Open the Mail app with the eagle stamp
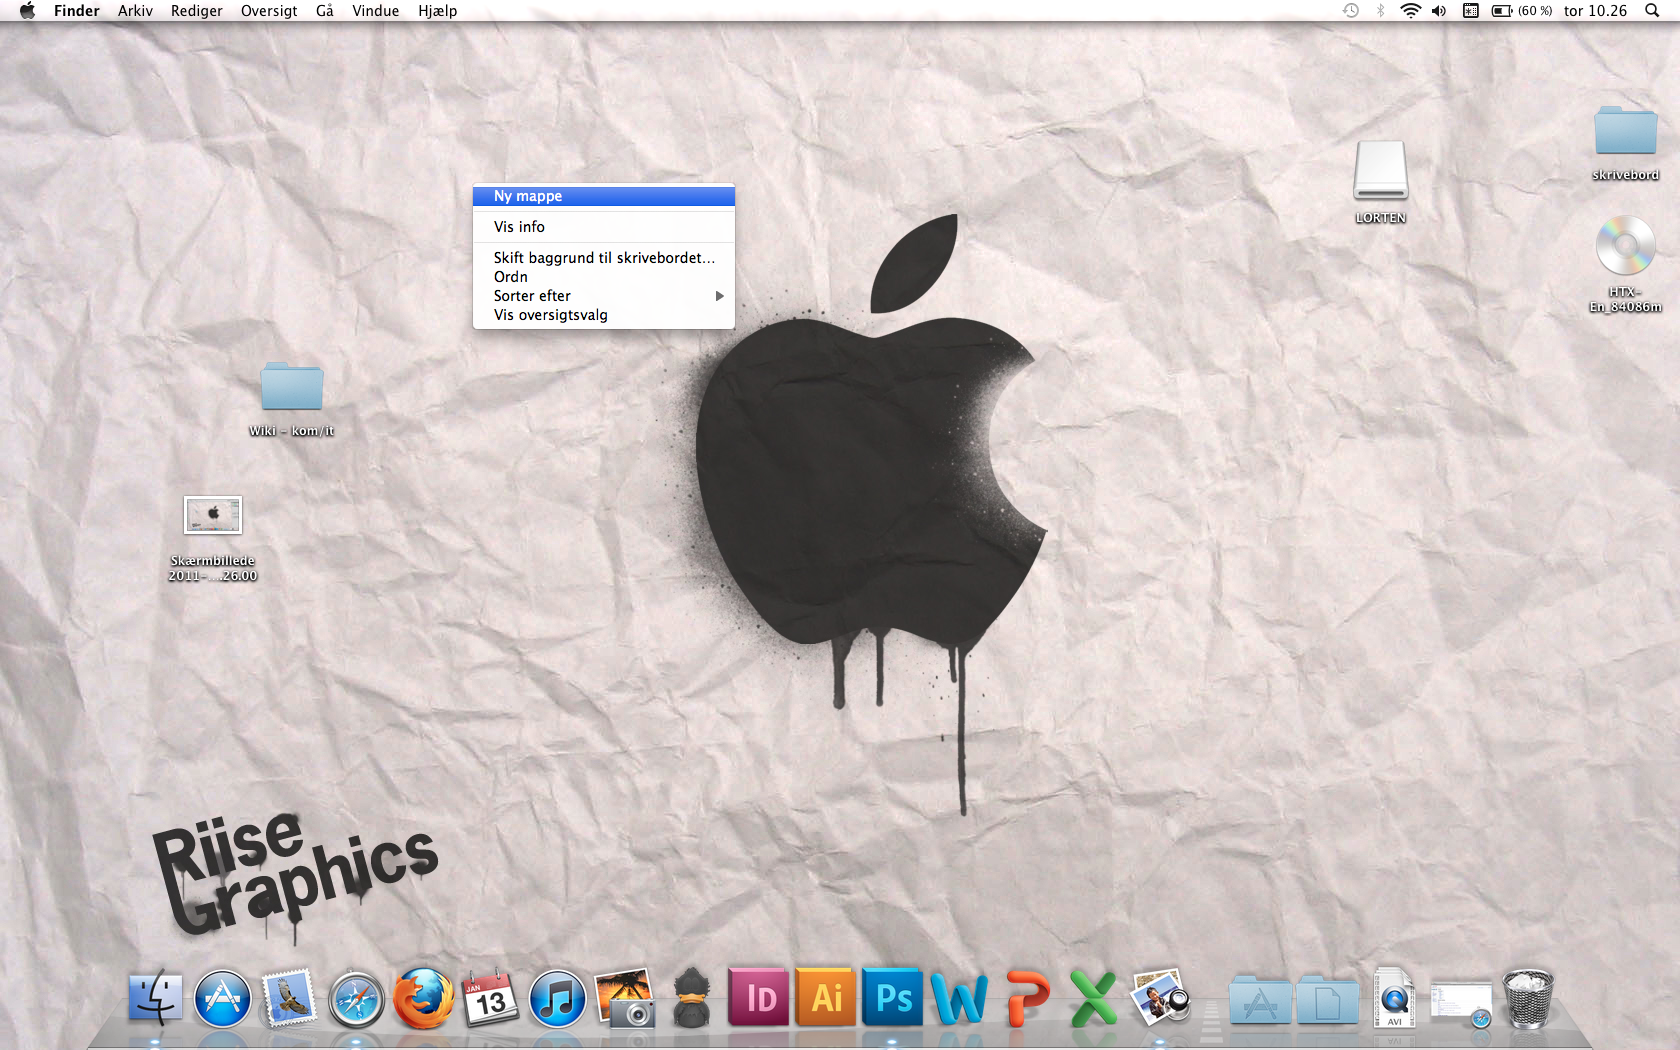This screenshot has height=1050, width=1680. click(x=289, y=998)
